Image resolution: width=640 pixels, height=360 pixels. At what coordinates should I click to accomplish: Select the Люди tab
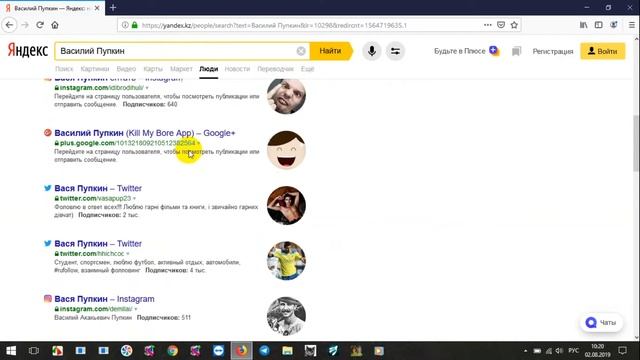click(x=209, y=69)
